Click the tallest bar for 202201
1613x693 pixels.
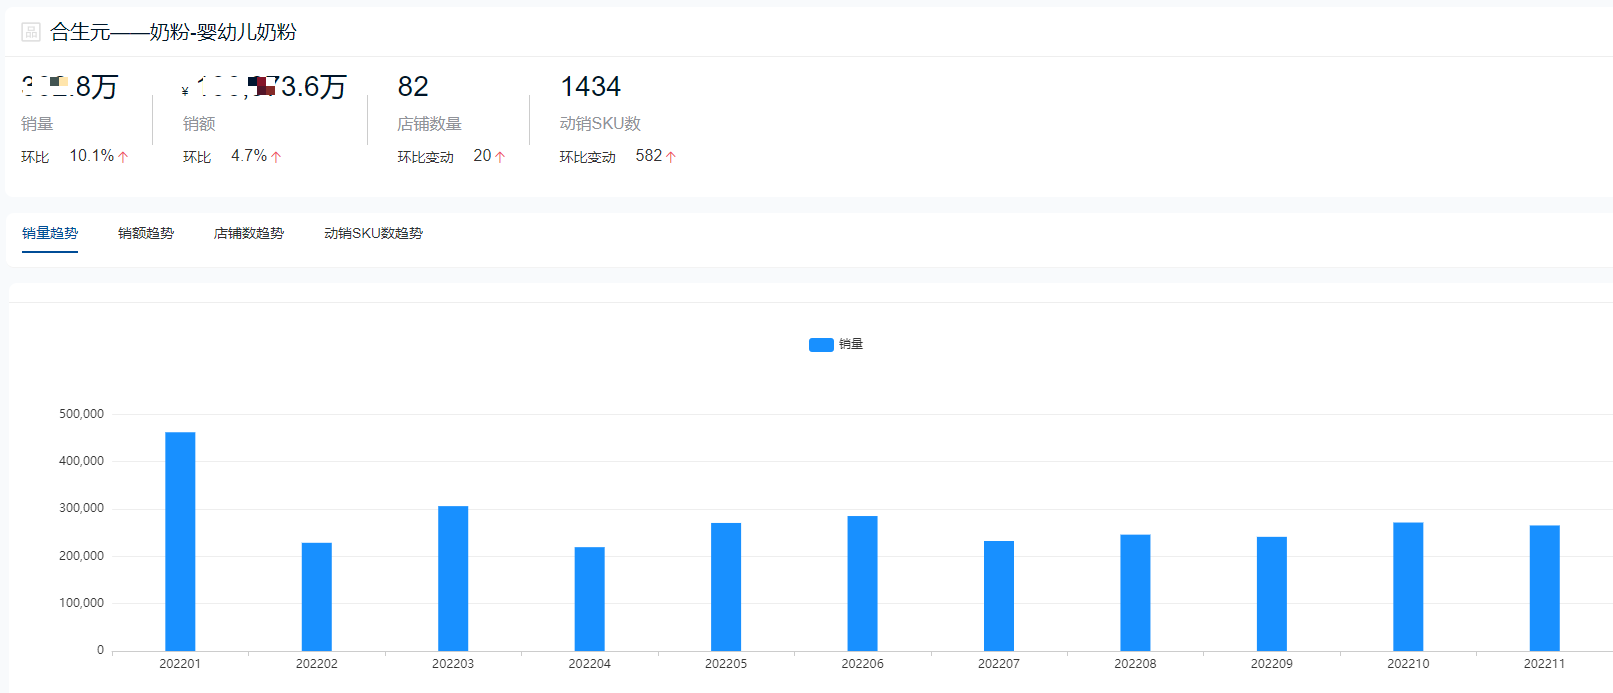(x=180, y=541)
